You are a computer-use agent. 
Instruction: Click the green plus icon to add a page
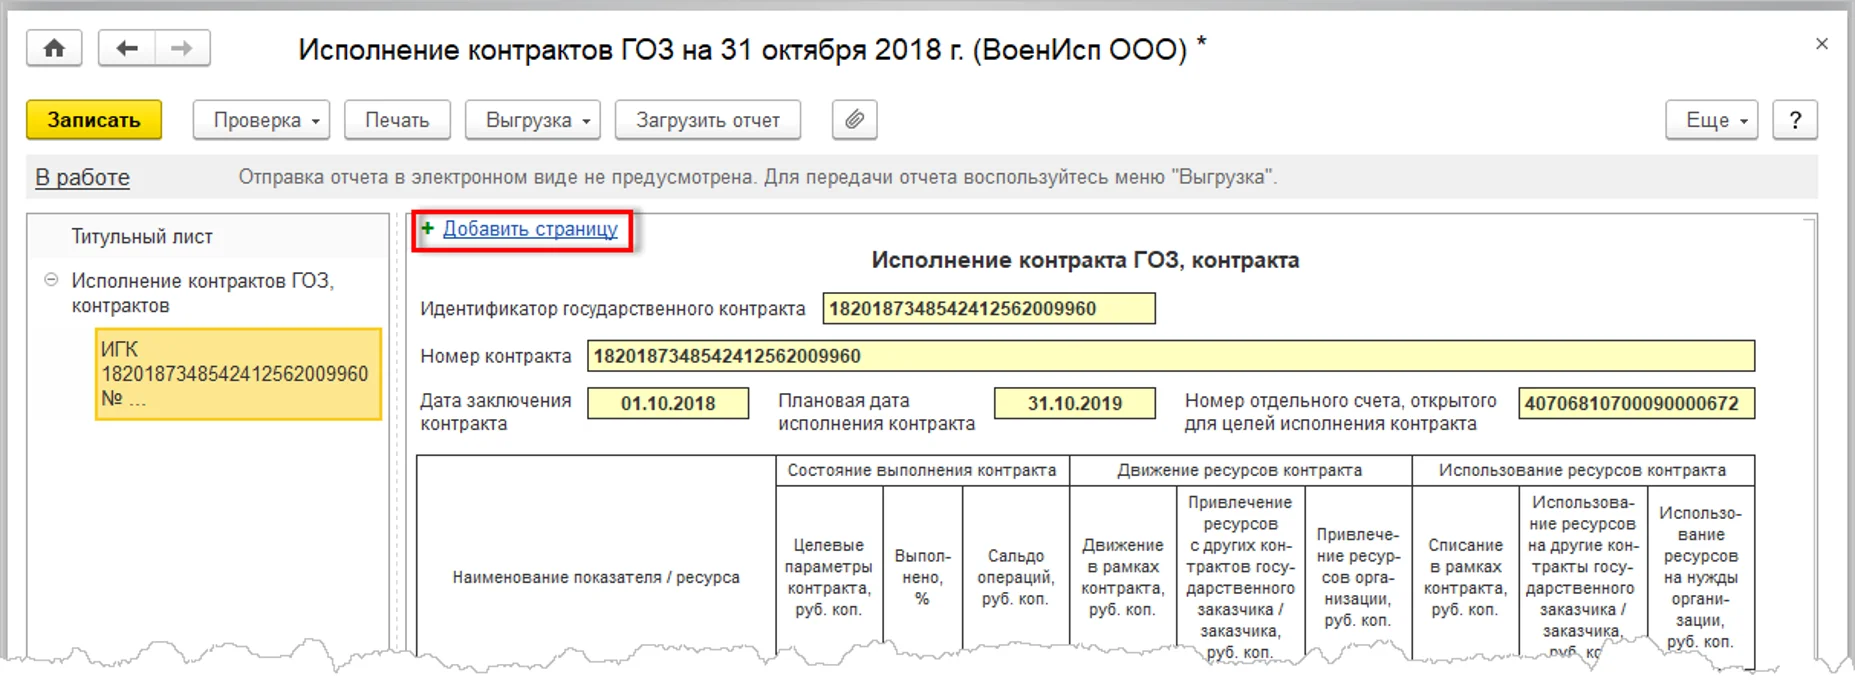pos(428,229)
